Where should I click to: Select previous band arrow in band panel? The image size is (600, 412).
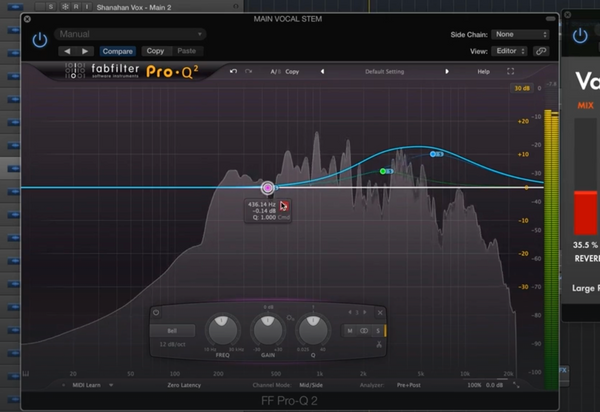click(x=350, y=313)
